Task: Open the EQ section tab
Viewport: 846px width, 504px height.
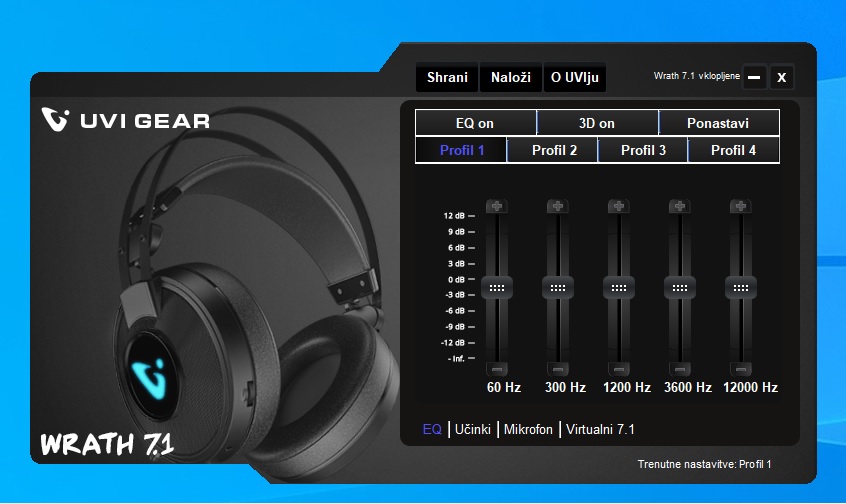Action: point(432,430)
